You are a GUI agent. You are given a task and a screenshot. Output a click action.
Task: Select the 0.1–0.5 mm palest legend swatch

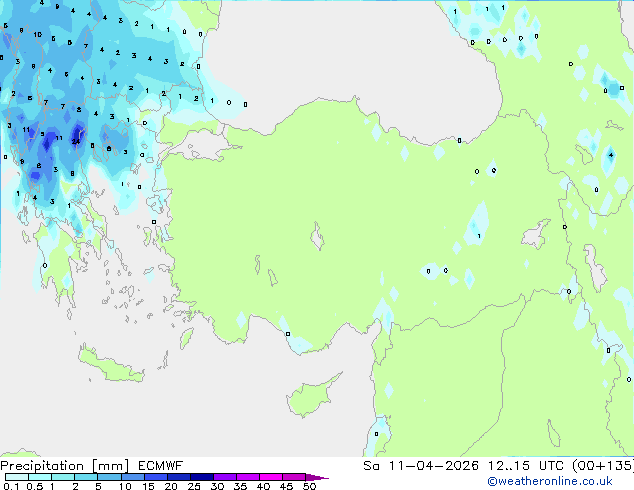(x=17, y=477)
